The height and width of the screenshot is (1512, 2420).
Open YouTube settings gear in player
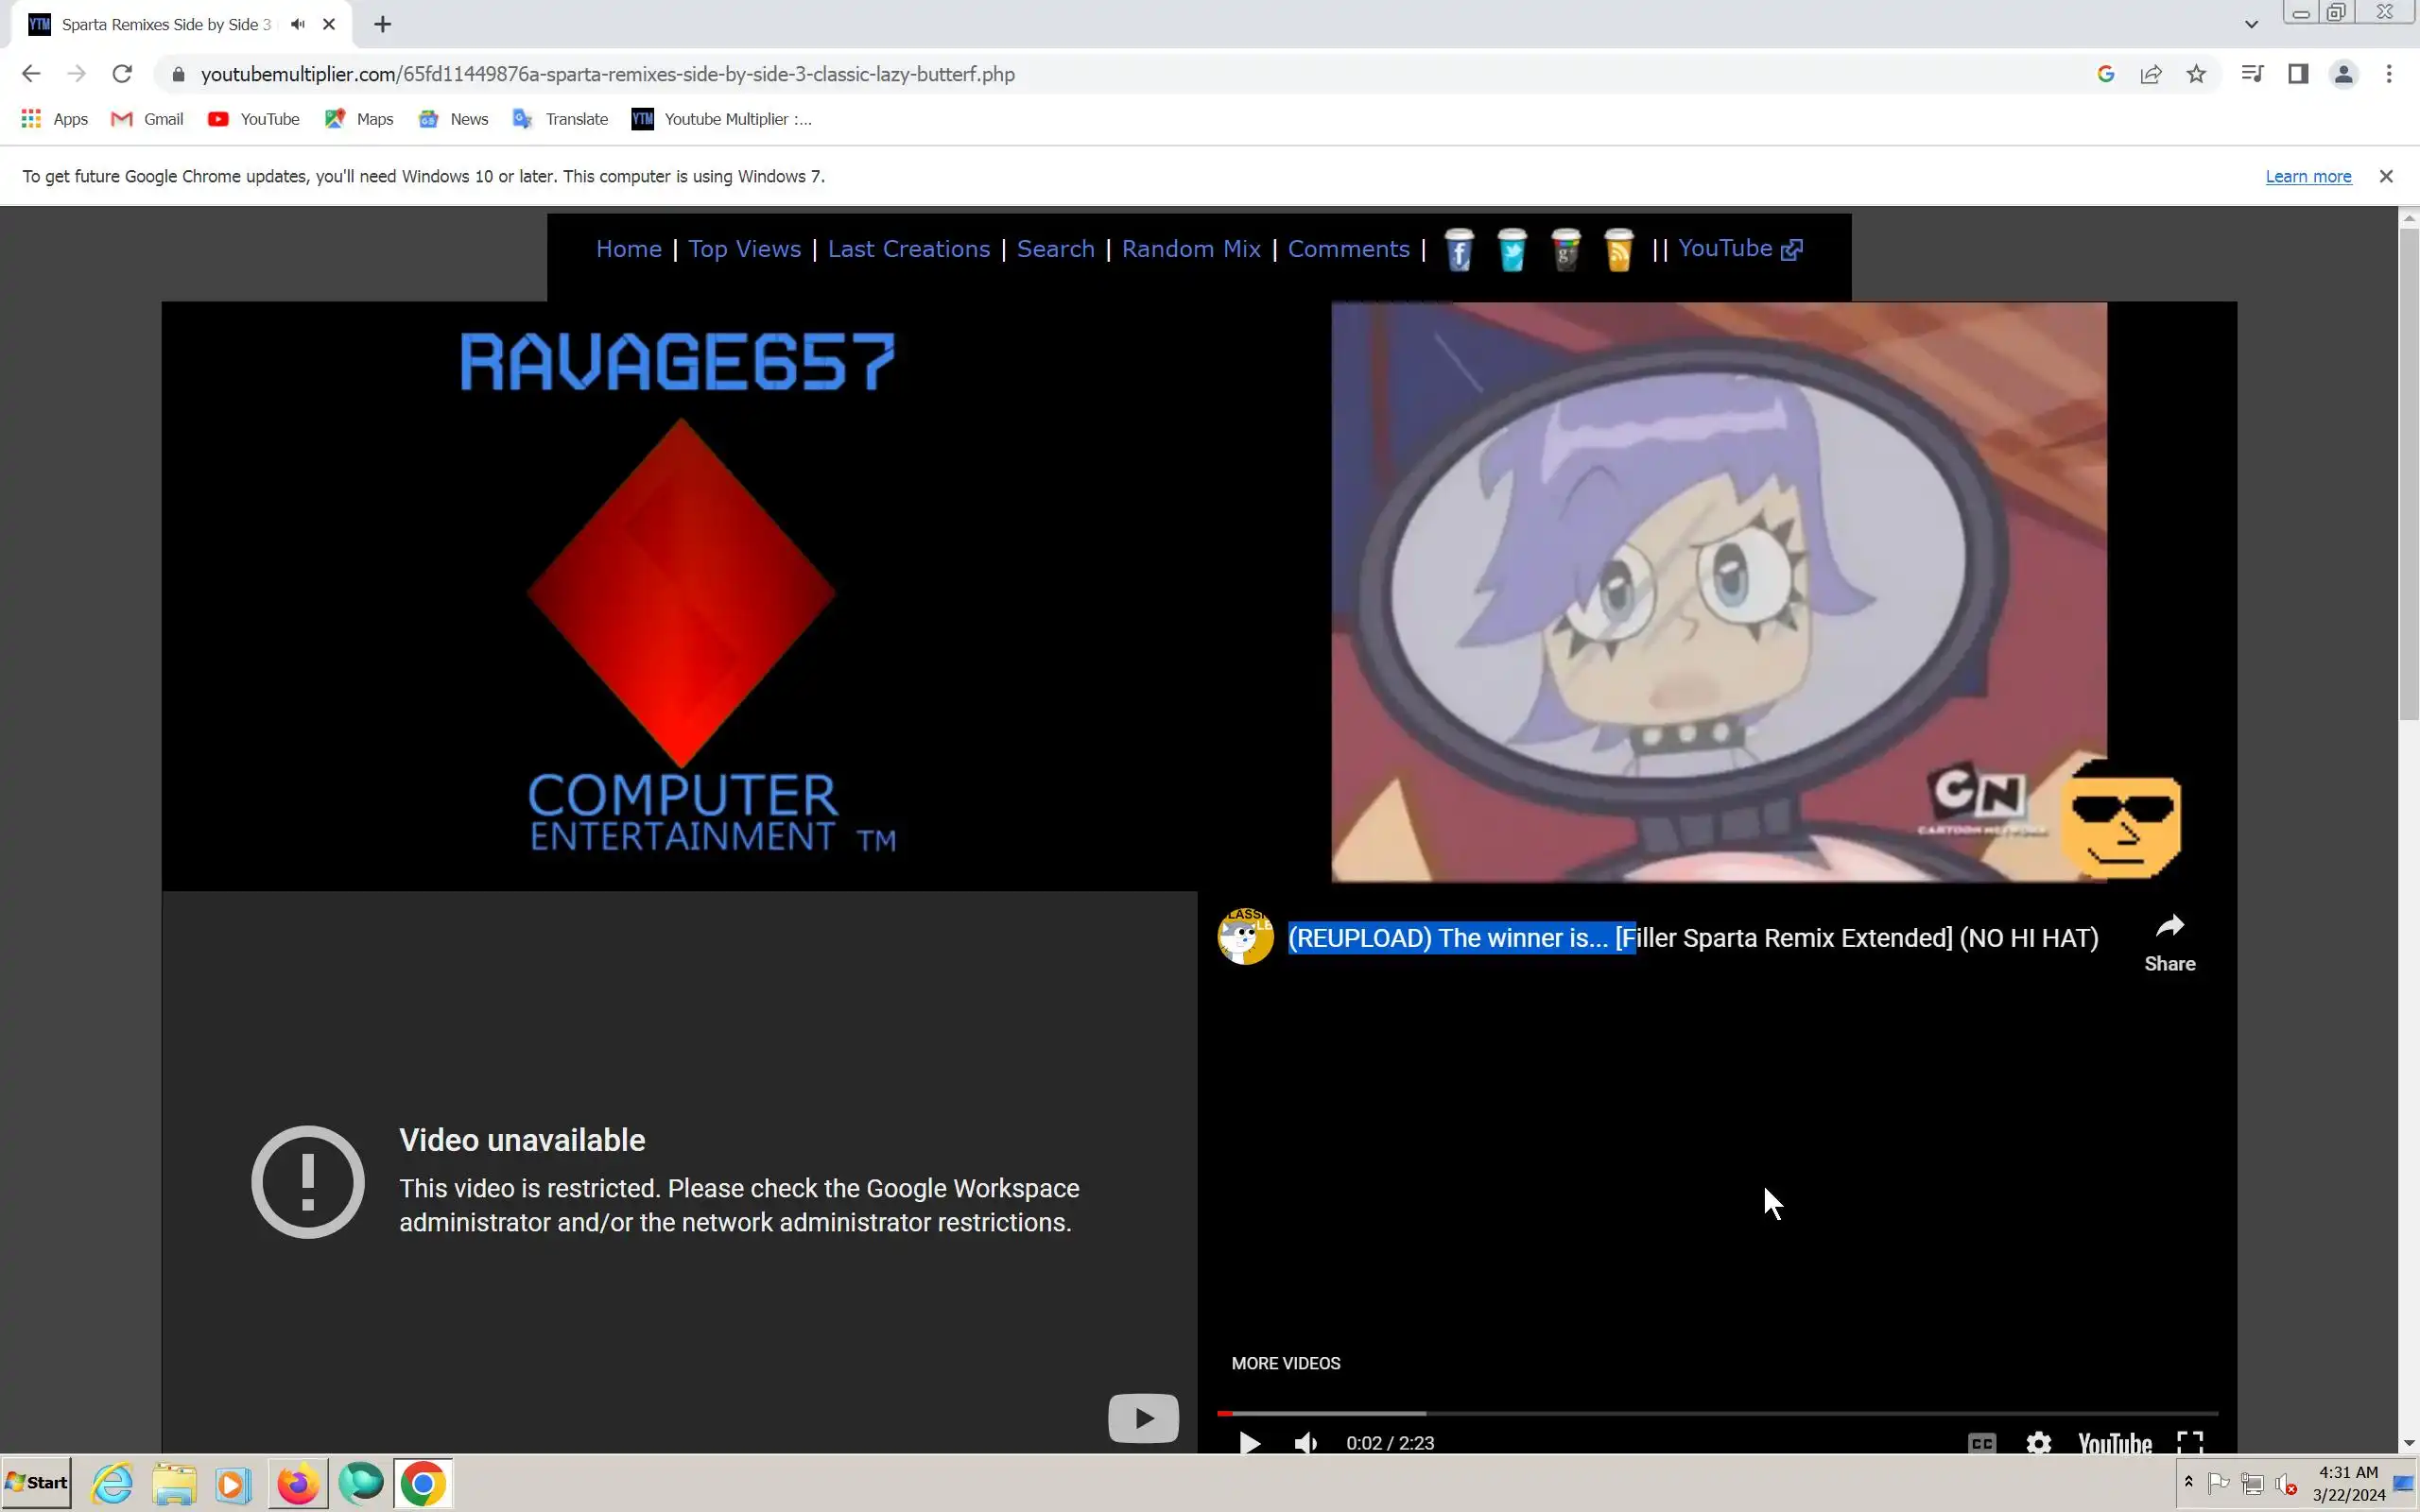point(2038,1443)
